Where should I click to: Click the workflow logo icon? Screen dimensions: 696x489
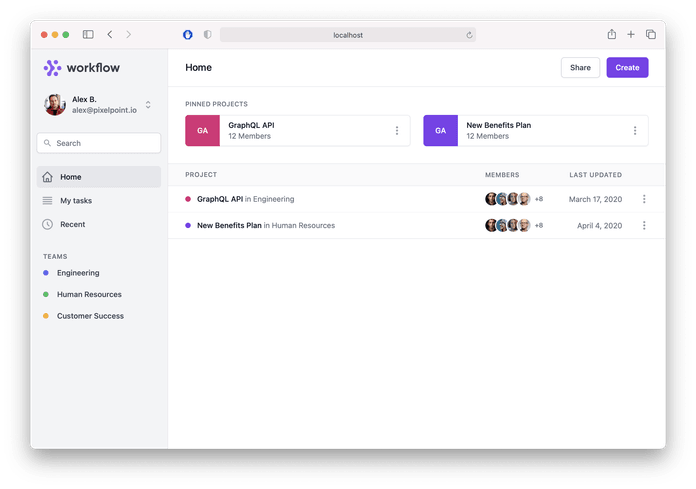tap(53, 68)
